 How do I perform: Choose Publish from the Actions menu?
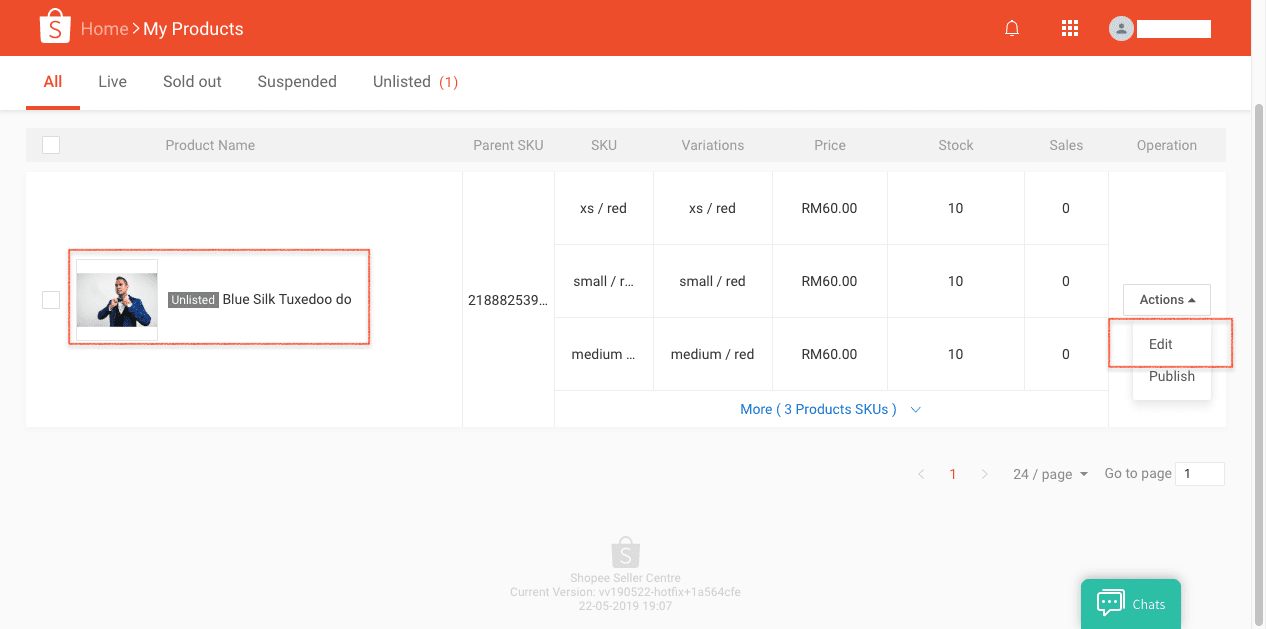coord(1171,377)
